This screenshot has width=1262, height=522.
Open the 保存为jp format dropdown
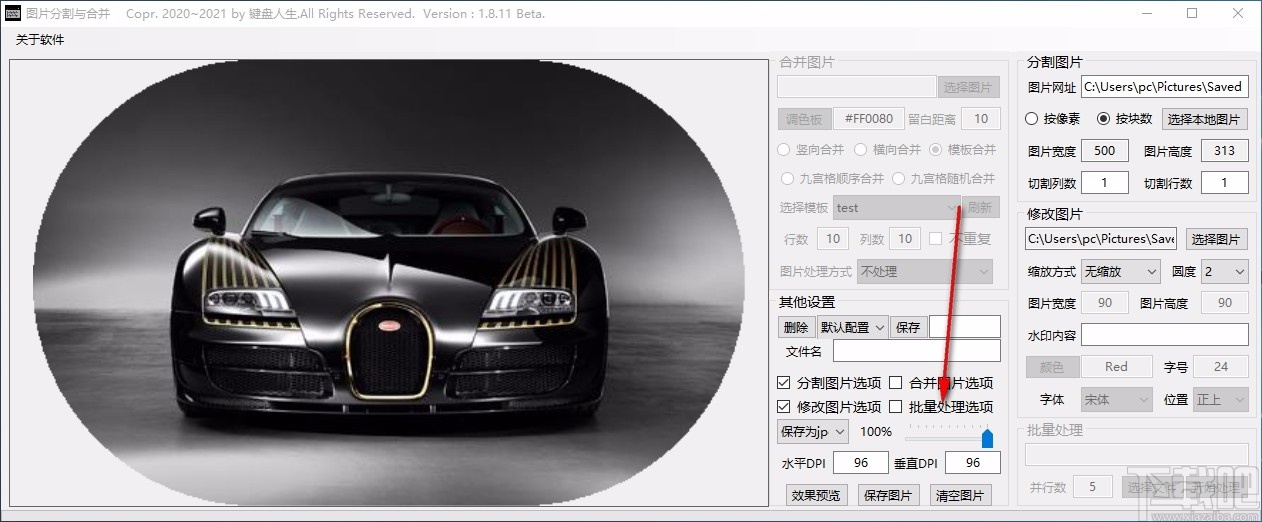point(813,431)
